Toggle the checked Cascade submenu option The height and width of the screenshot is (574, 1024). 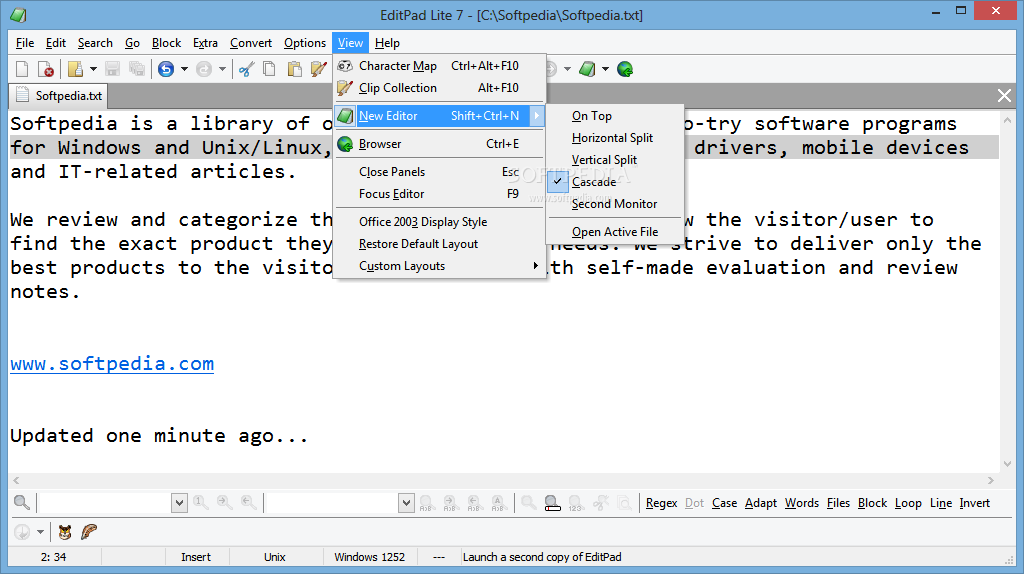coord(615,182)
